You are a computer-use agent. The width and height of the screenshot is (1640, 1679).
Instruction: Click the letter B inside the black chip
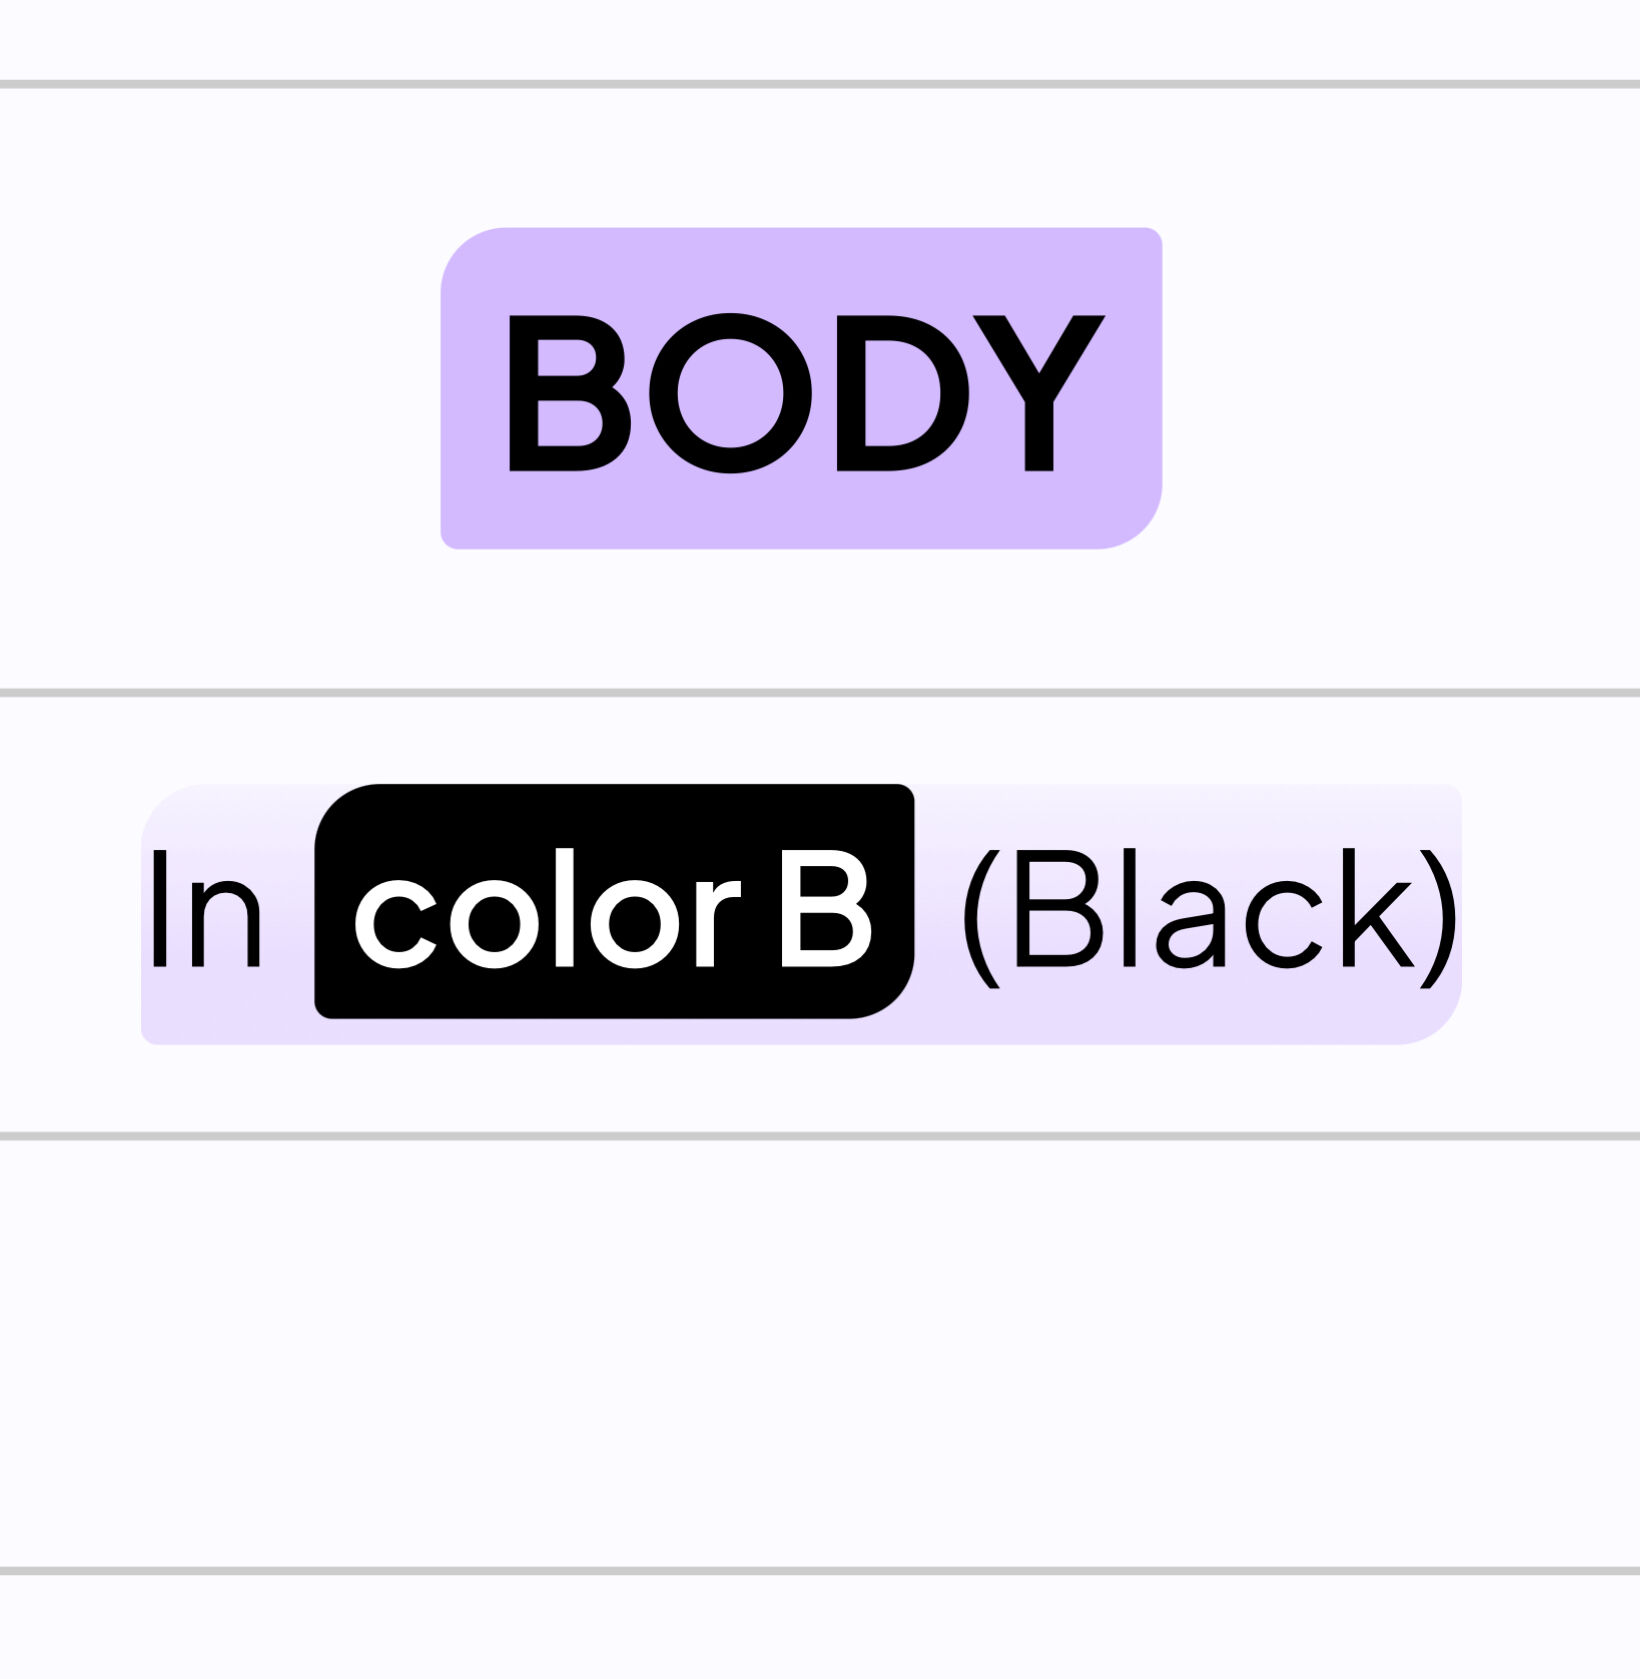825,909
